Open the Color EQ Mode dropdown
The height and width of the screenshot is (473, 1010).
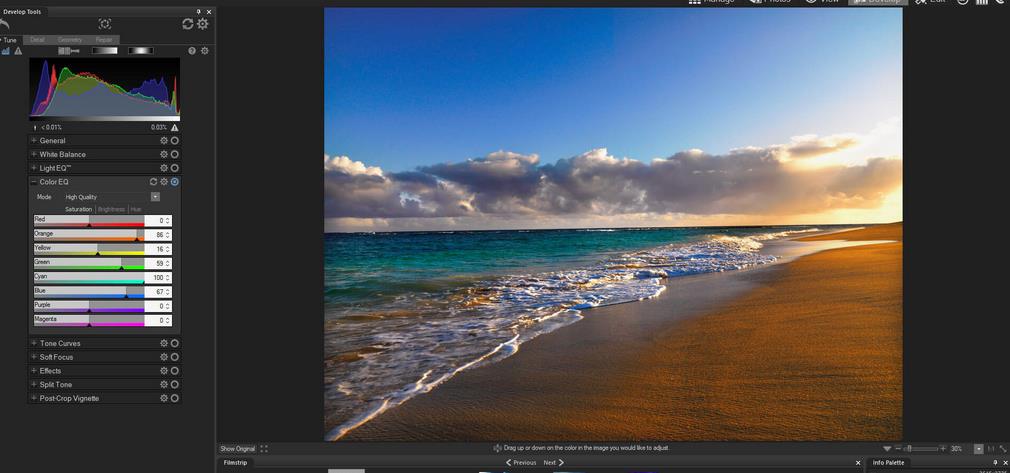coord(155,197)
